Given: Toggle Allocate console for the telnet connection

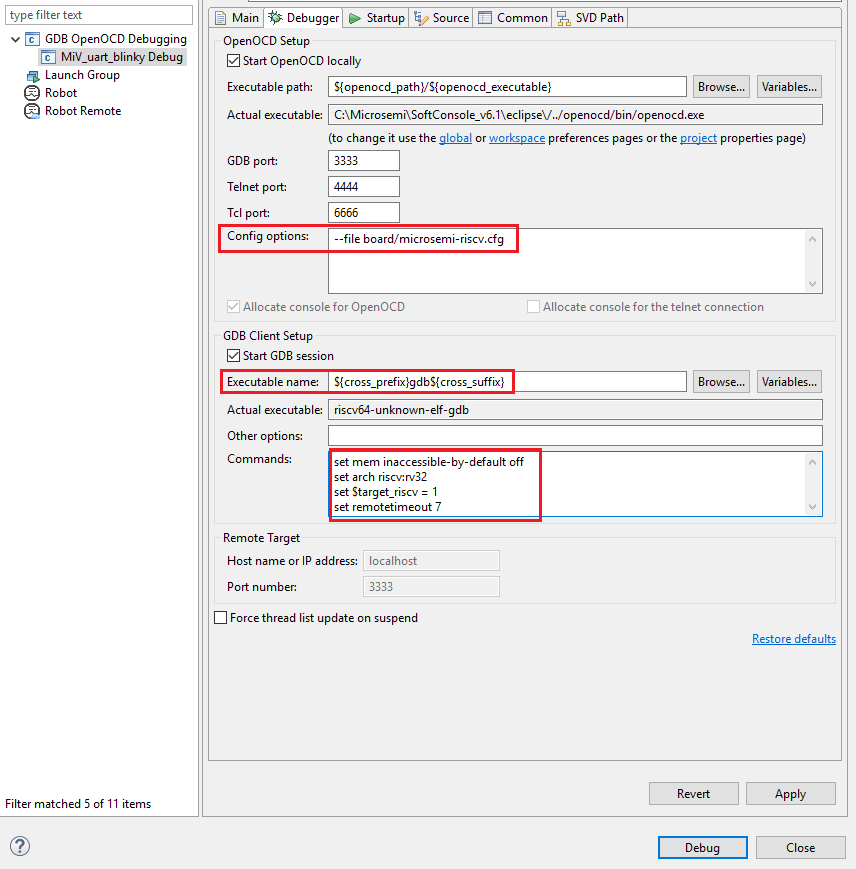Looking at the screenshot, I should (533, 306).
